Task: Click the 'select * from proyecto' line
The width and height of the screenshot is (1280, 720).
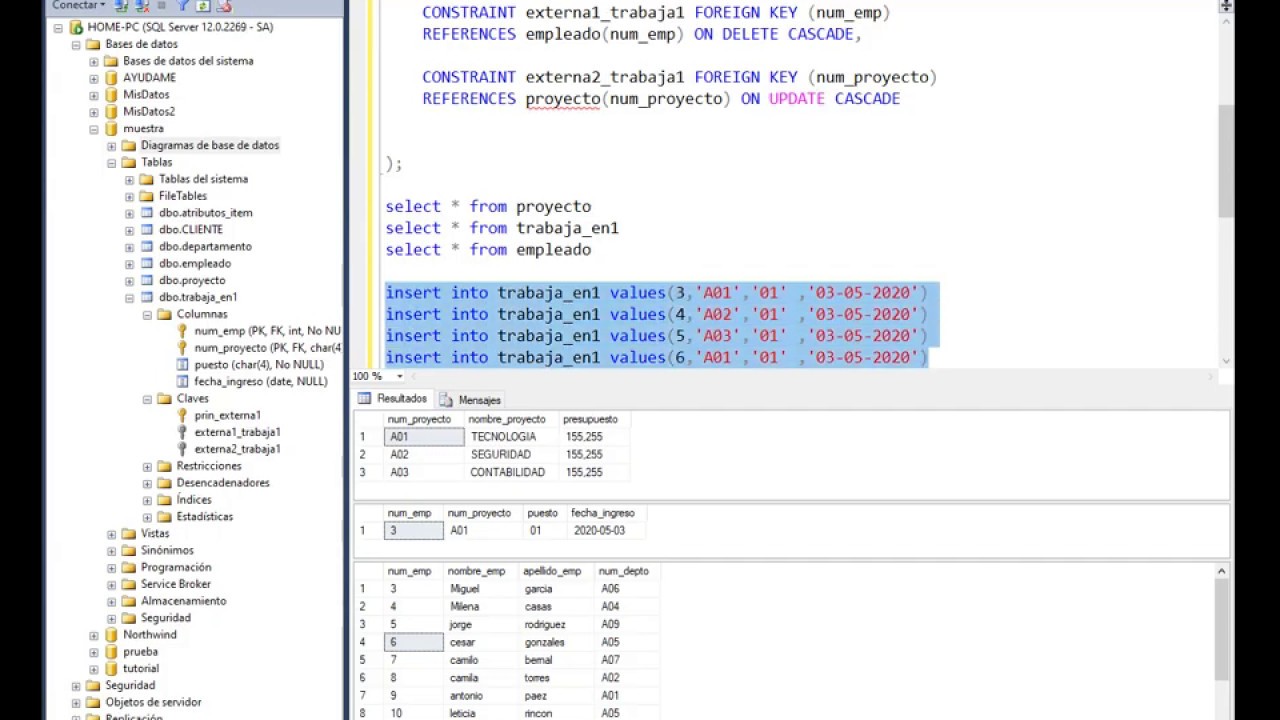Action: tap(488, 207)
